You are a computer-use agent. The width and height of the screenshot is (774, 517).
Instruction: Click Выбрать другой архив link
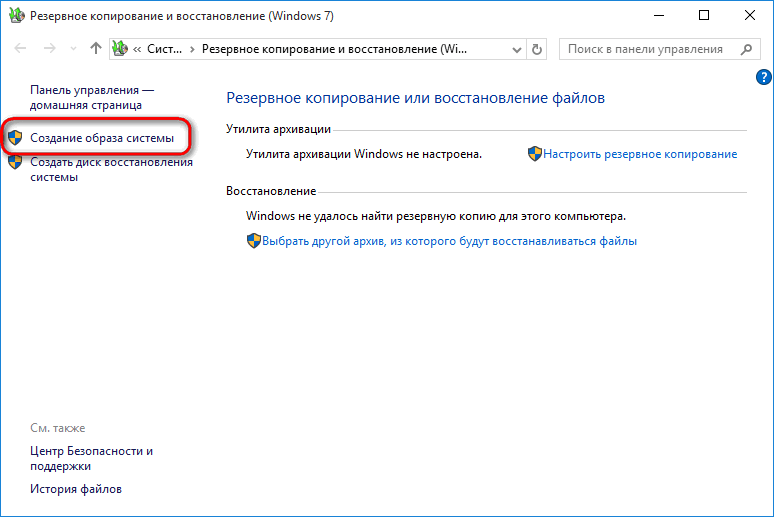pyautogui.click(x=449, y=241)
